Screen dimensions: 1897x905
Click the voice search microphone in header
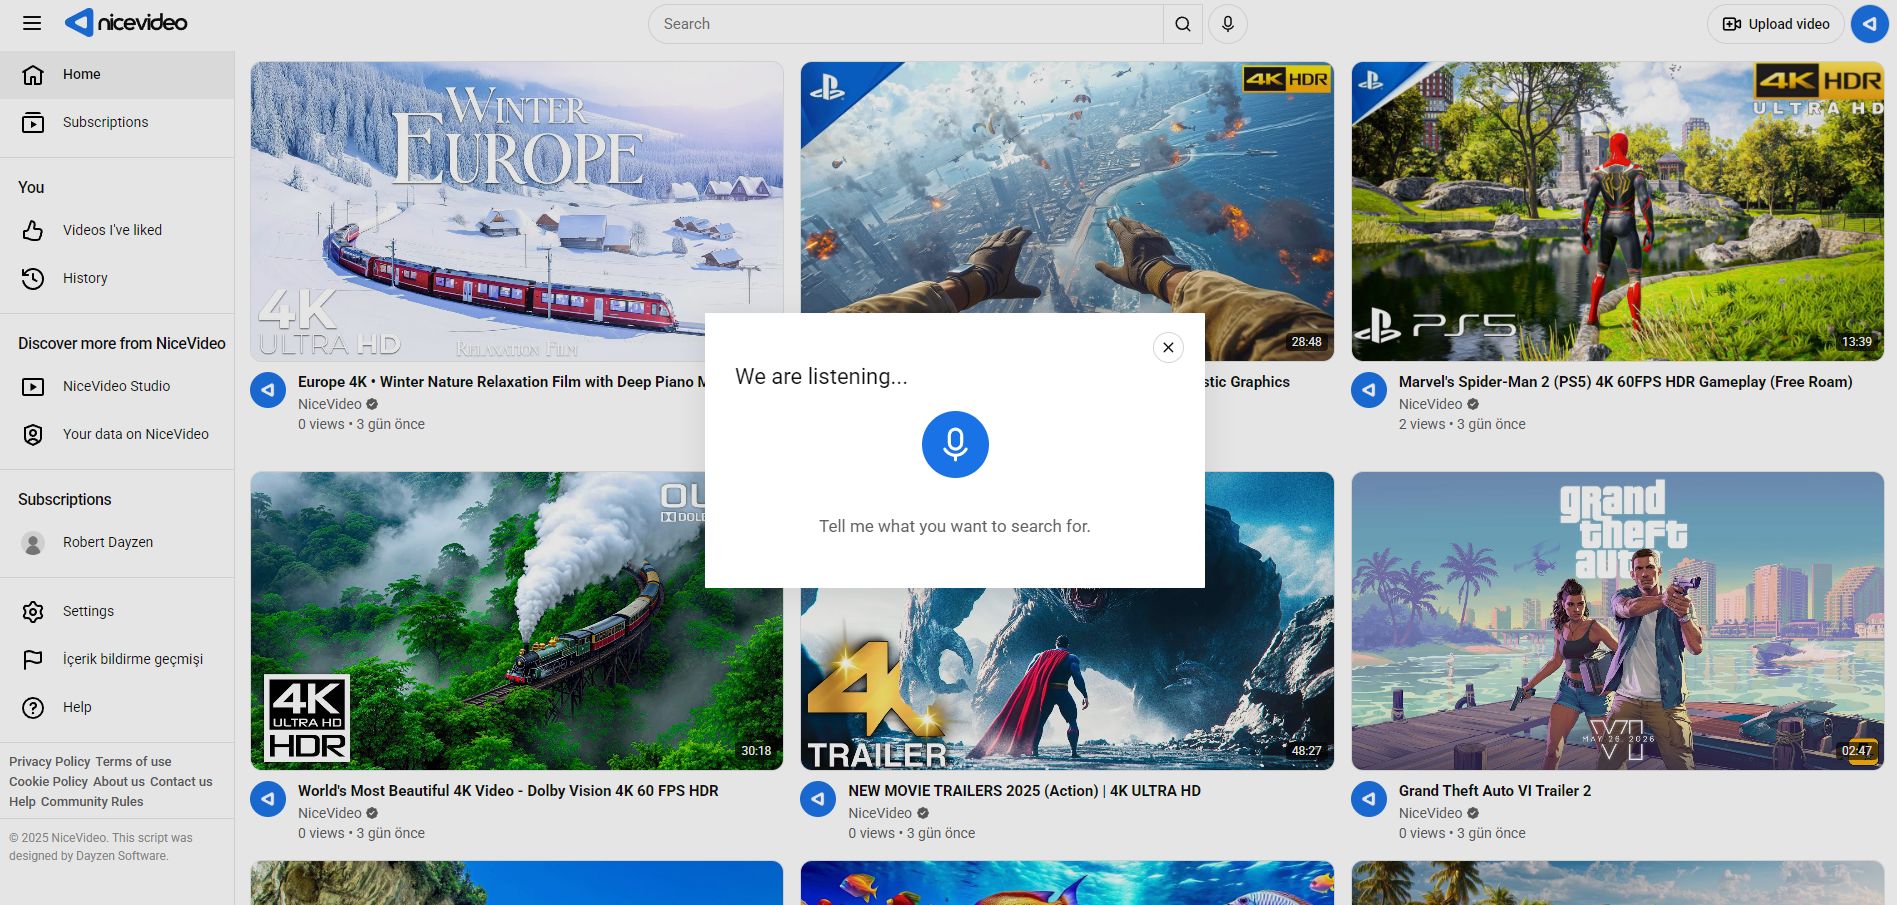pos(1228,24)
